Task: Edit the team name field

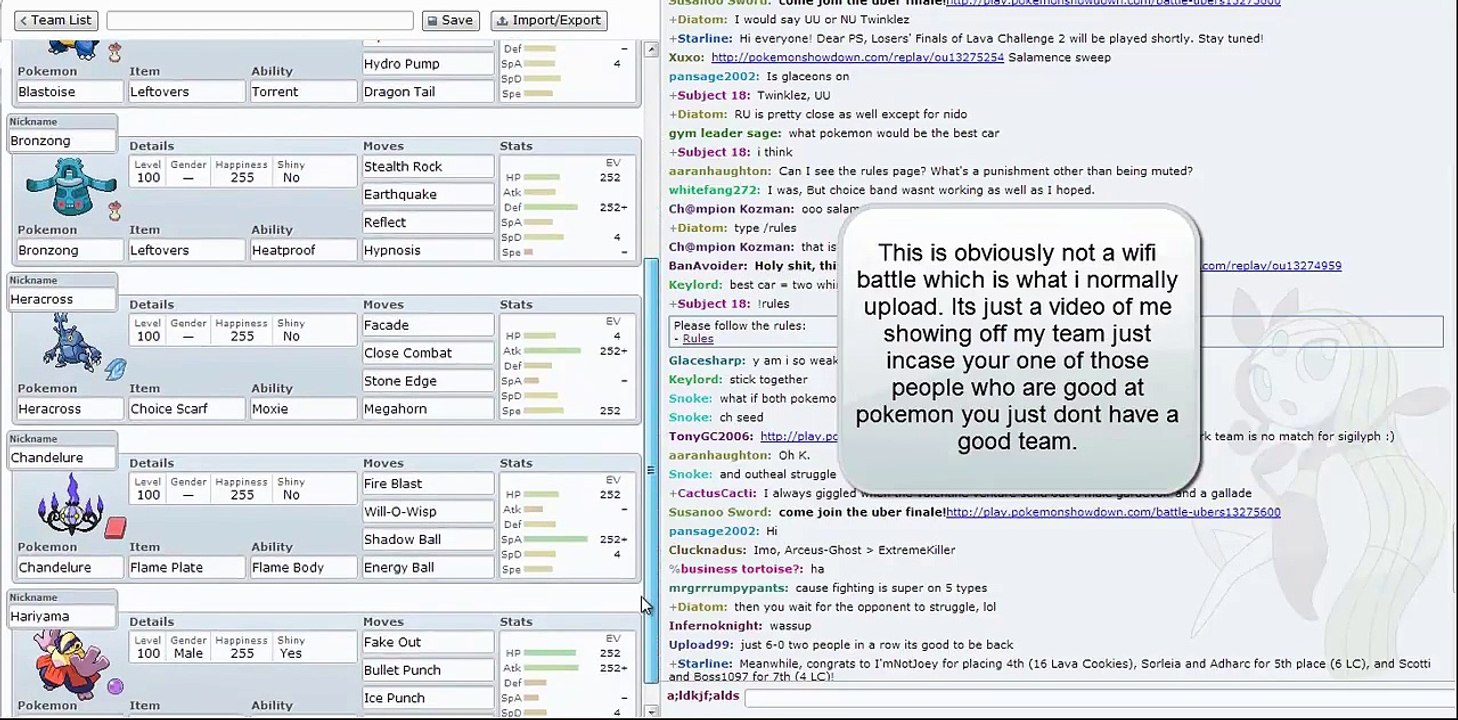Action: 260,20
